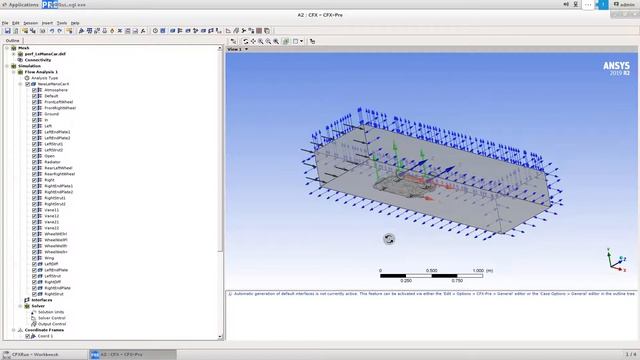
Task: Click the XYZ axis triad in viewer
Action: point(616,260)
